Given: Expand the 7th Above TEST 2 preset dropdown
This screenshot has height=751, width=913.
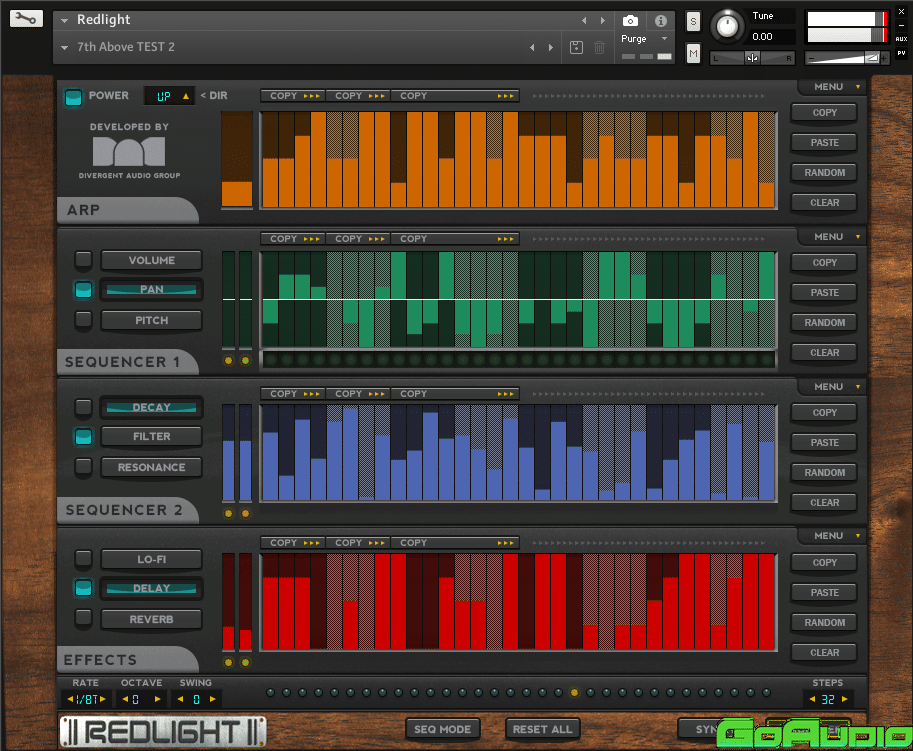Looking at the screenshot, I should pyautogui.click(x=65, y=47).
